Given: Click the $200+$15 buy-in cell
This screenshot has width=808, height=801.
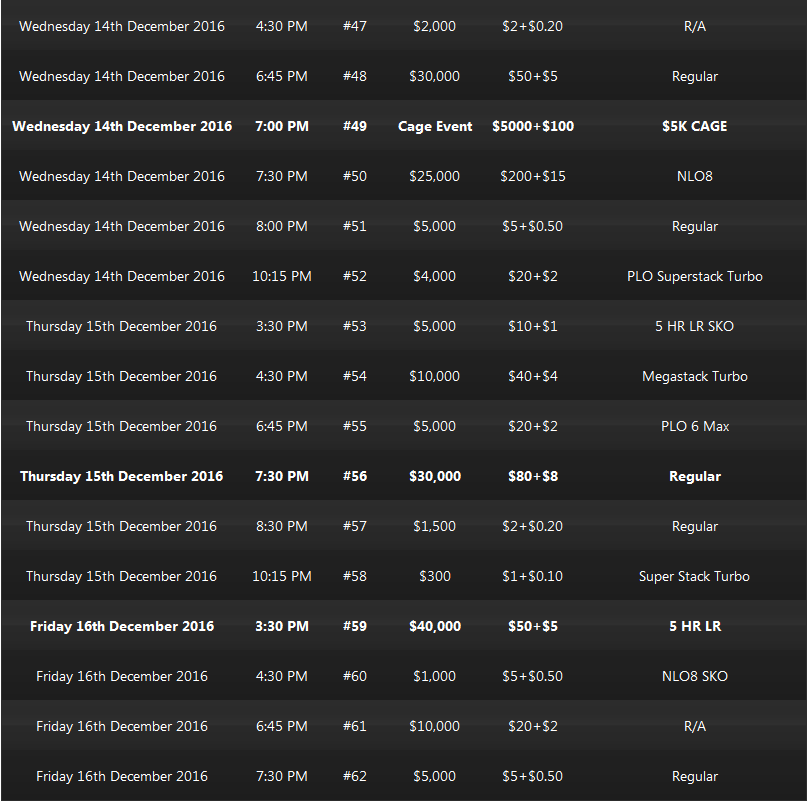Looking at the screenshot, I should (x=532, y=176).
